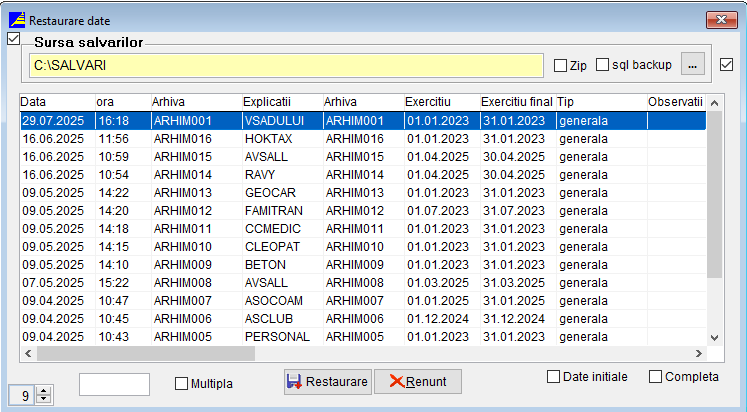Enable the Completa checkbox
The width and height of the screenshot is (747, 412).
point(656,377)
